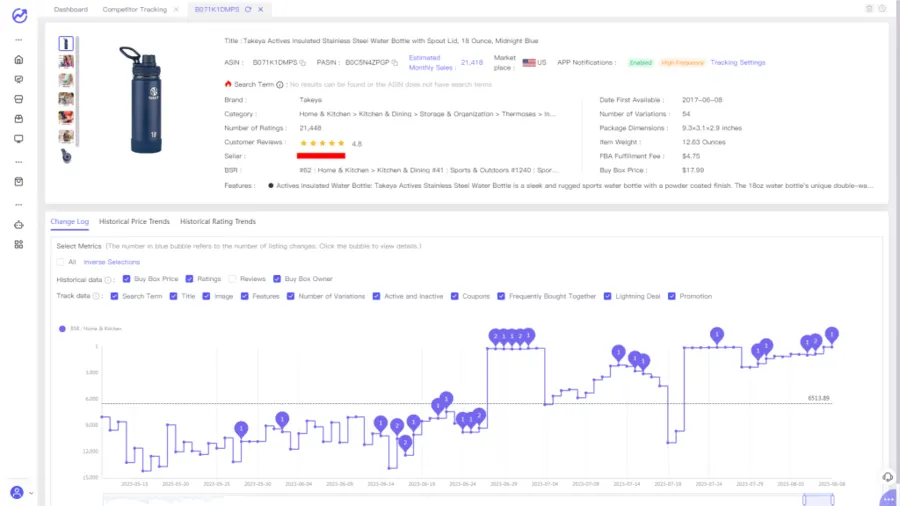Viewport: 900px width, 506px height.
Task: Open the home icon in sidebar
Action: pyautogui.click(x=19, y=60)
